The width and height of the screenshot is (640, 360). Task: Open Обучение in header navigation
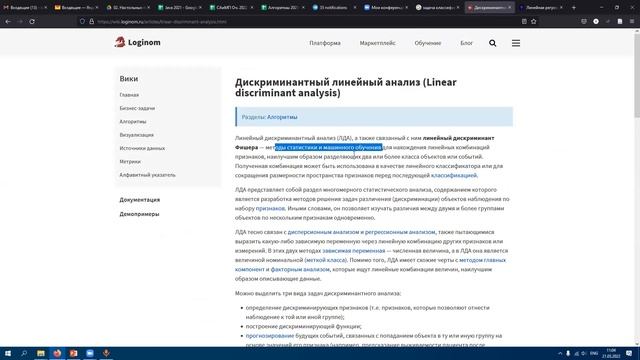click(x=428, y=43)
